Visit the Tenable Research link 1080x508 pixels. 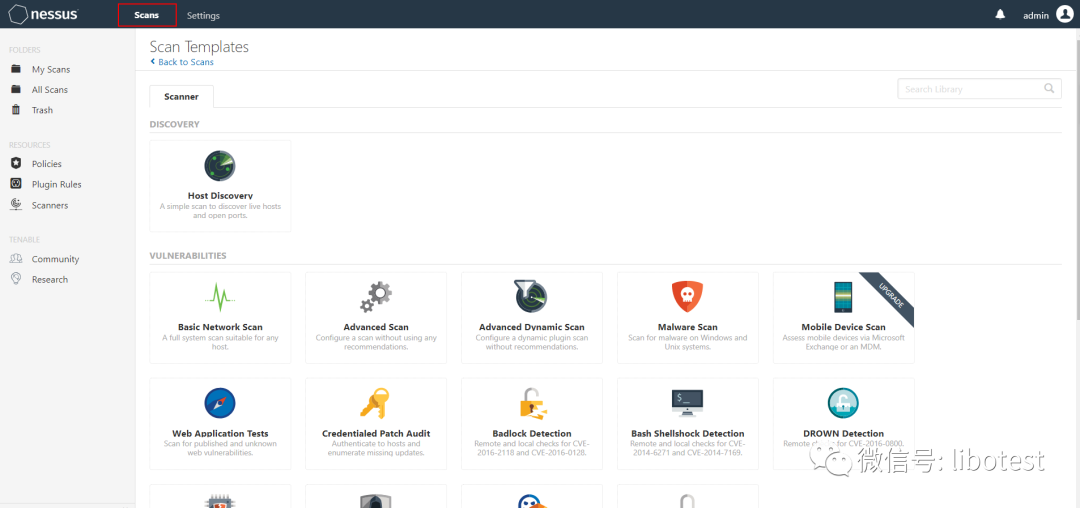(50, 279)
